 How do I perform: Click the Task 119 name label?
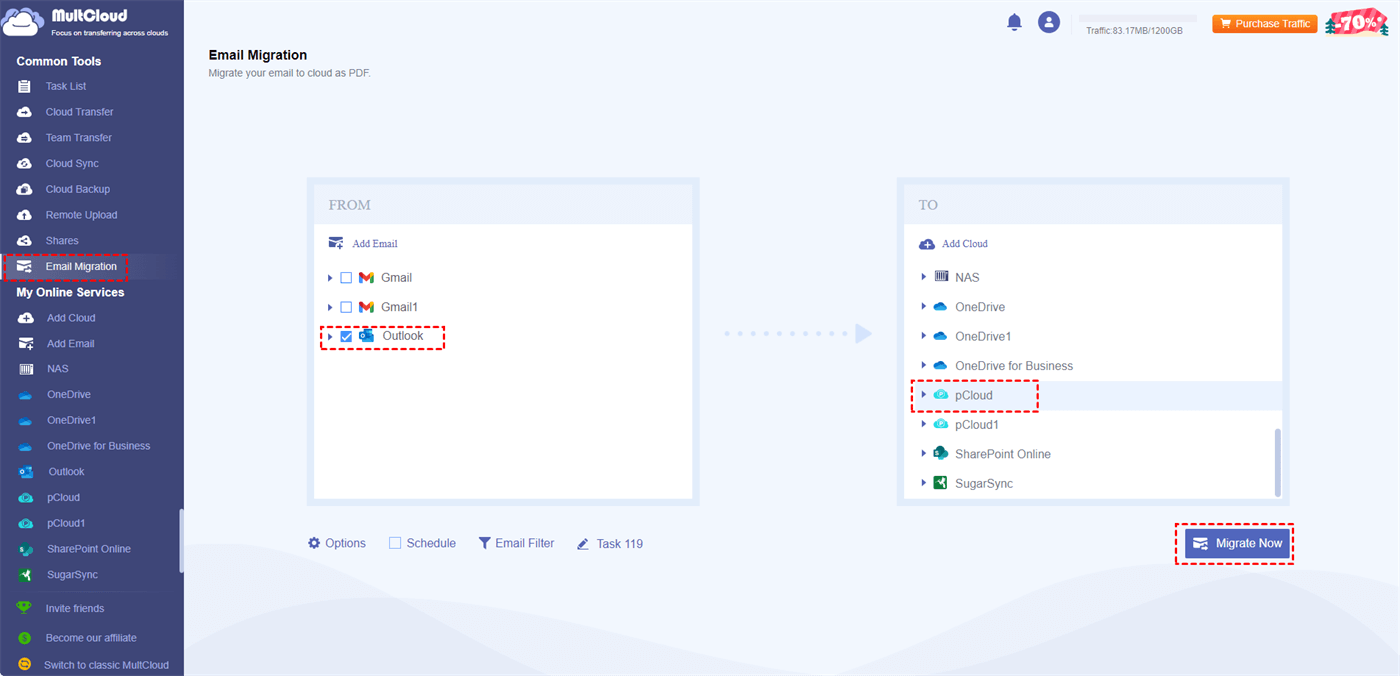click(620, 544)
